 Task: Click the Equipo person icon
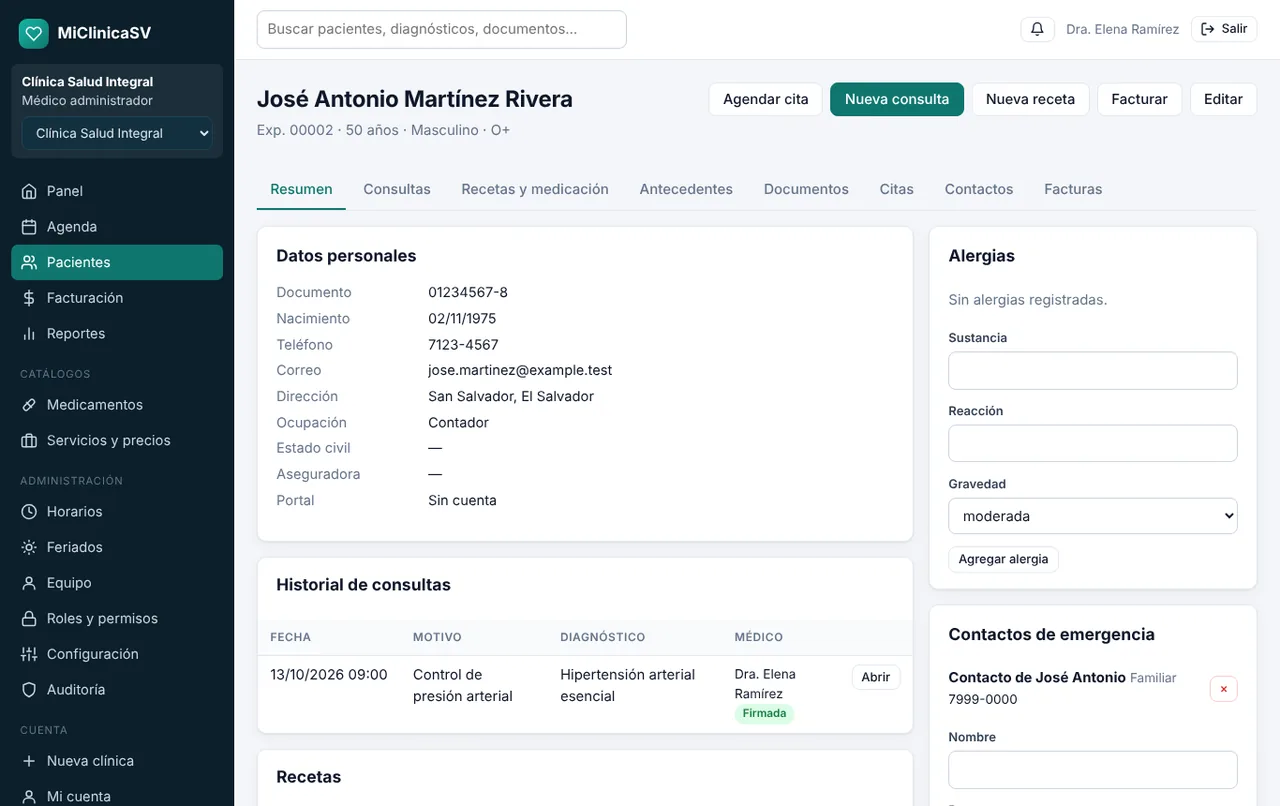29,583
